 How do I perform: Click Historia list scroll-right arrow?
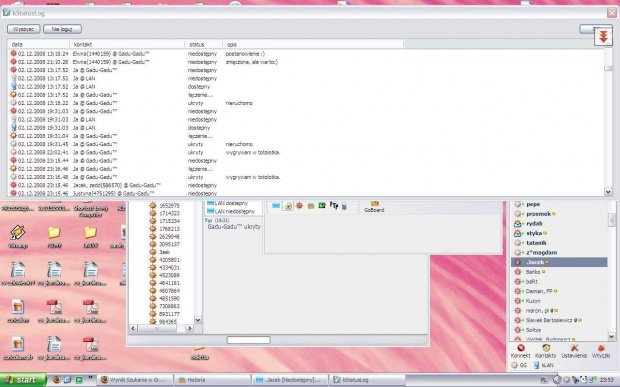(189, 328)
